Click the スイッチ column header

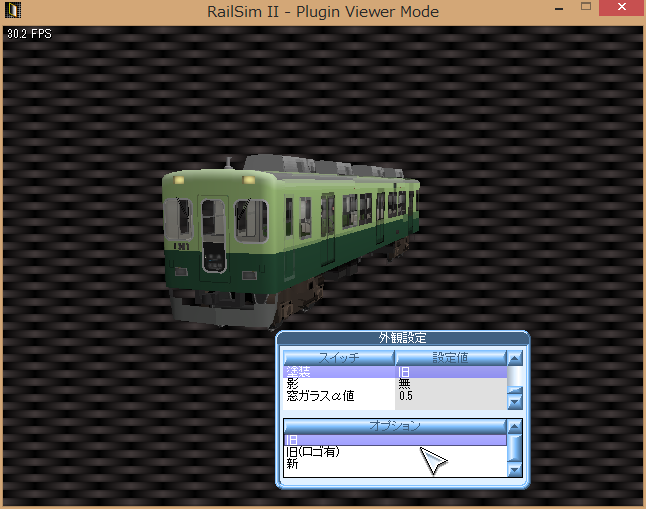tap(339, 358)
